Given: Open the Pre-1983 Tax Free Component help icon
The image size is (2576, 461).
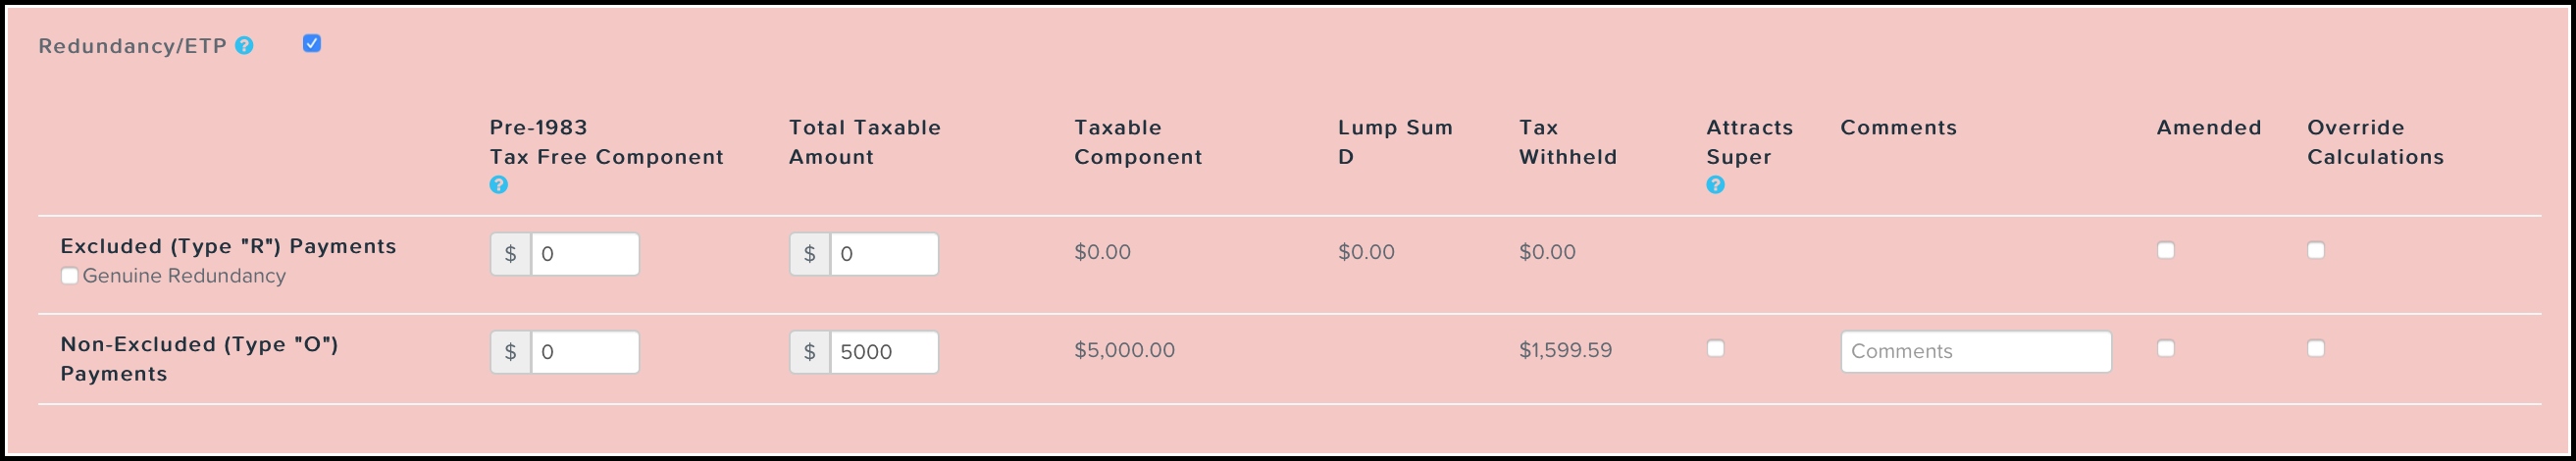Looking at the screenshot, I should click(x=498, y=185).
